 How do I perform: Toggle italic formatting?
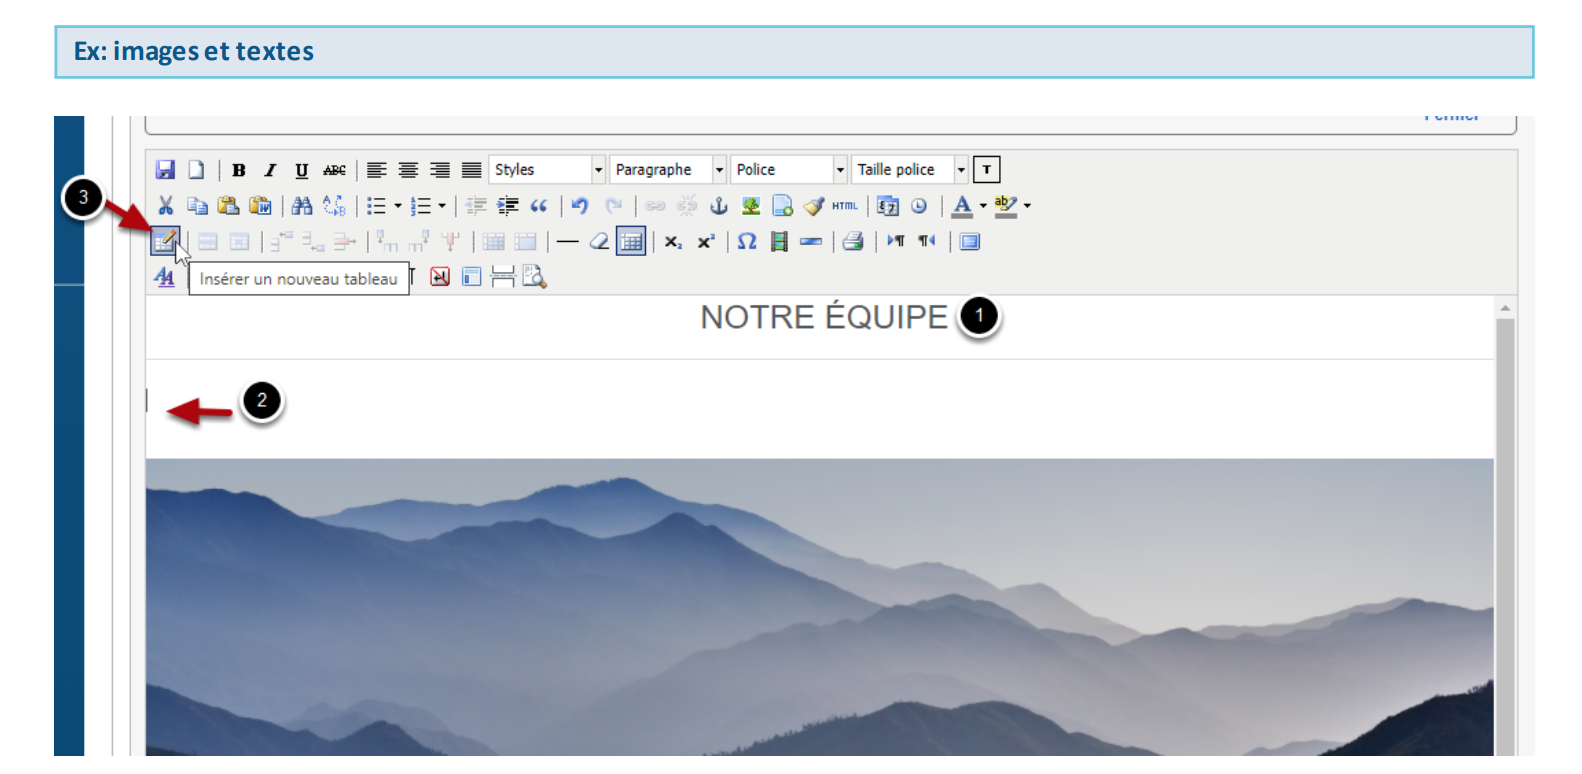[270, 170]
